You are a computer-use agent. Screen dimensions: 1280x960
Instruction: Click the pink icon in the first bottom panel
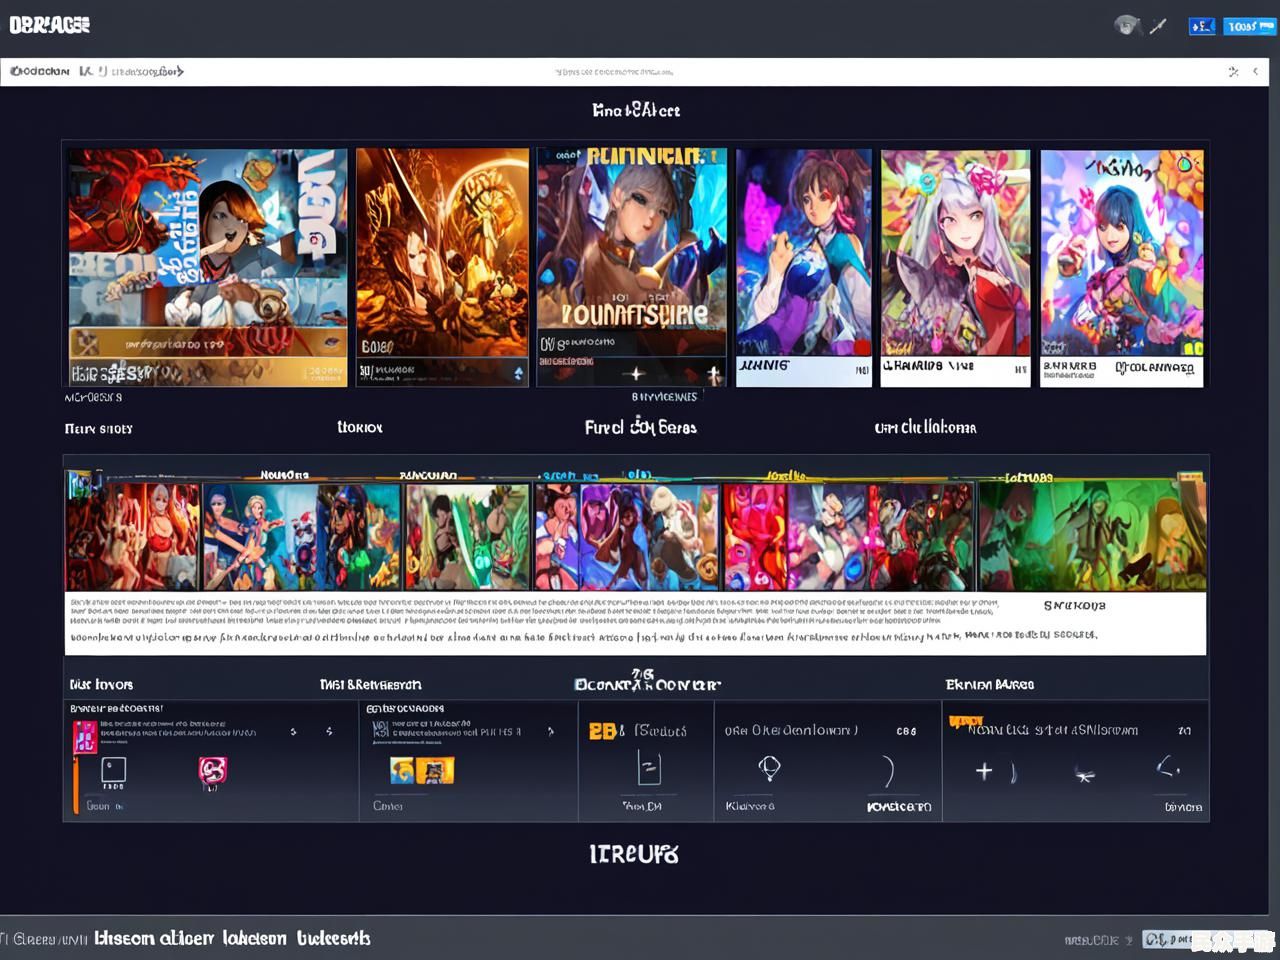(x=84, y=738)
